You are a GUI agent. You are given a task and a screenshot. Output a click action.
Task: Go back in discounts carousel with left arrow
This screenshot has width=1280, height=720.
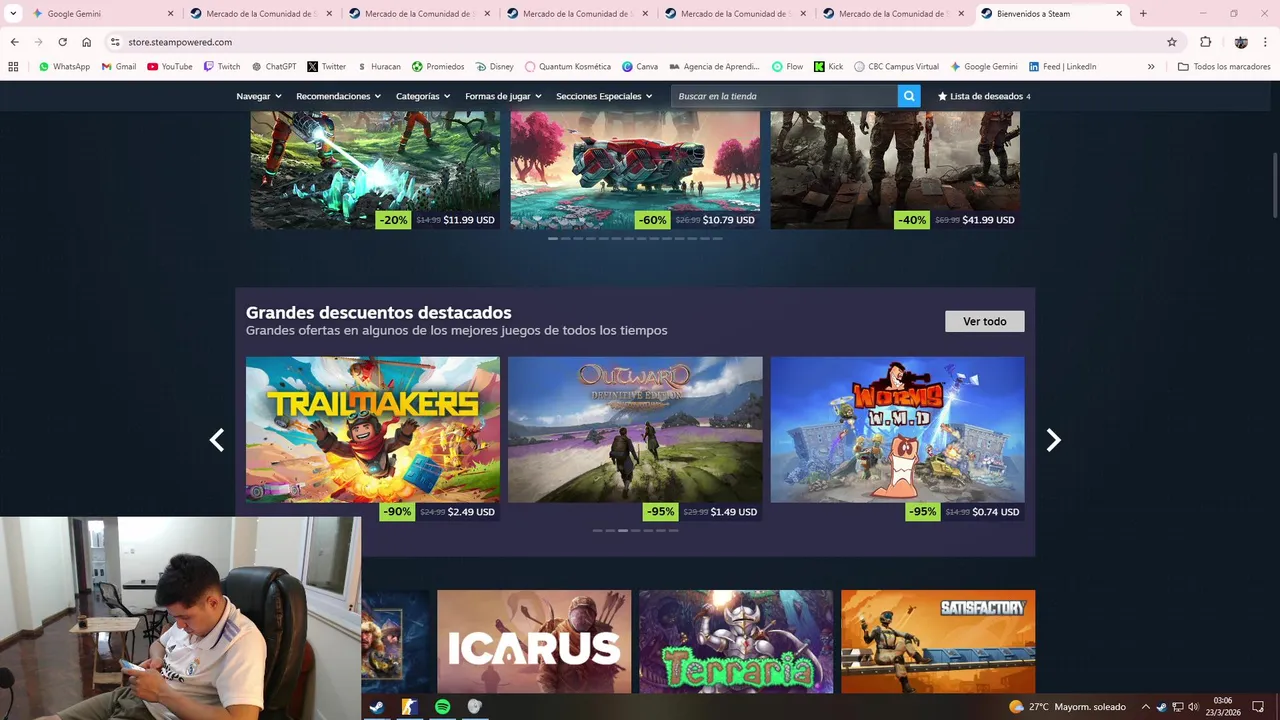click(216, 440)
